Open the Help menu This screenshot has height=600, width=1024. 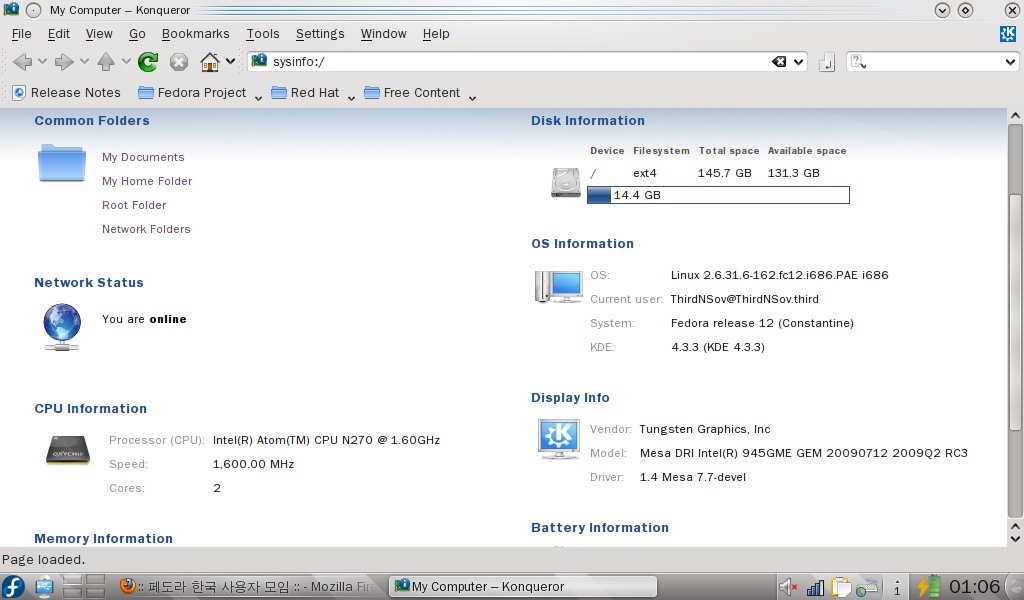[x=436, y=34]
